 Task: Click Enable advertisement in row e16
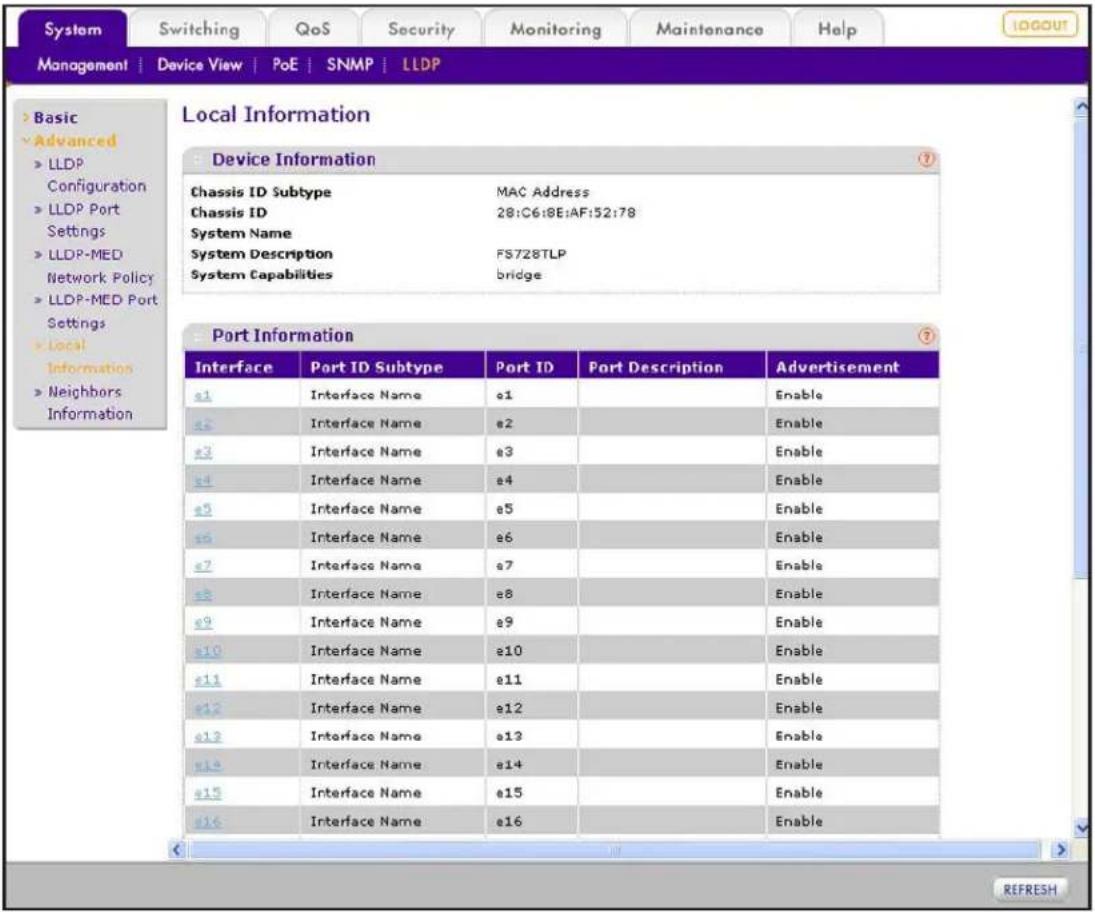pos(799,822)
